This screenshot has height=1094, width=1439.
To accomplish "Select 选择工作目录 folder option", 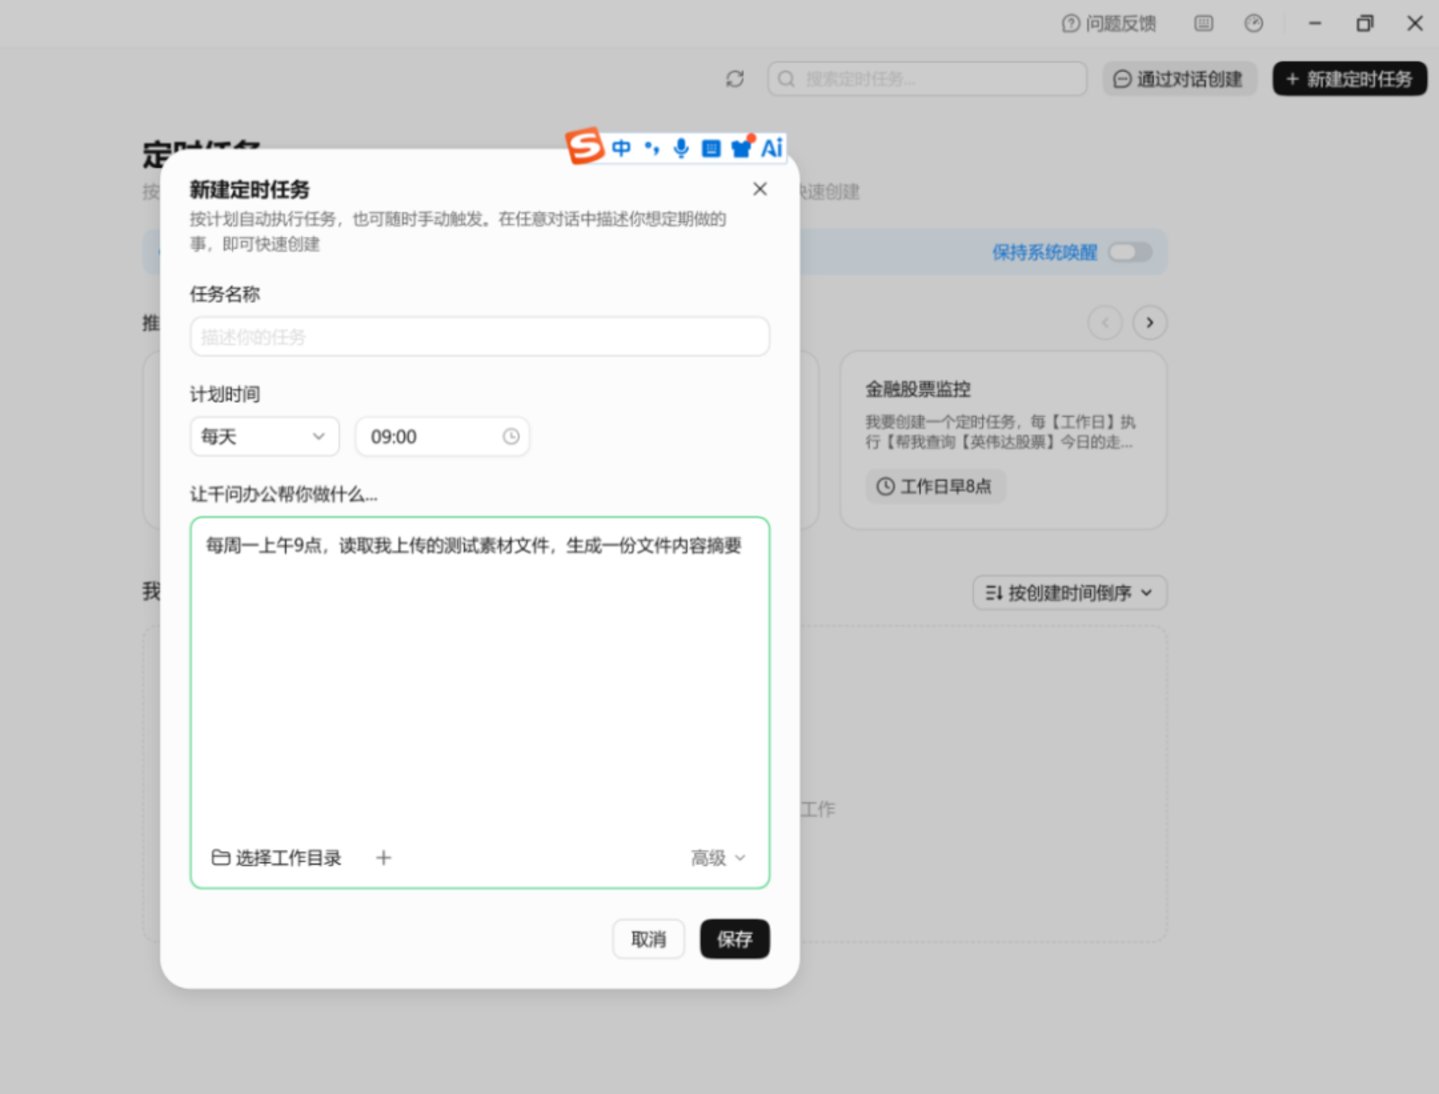I will click(277, 858).
